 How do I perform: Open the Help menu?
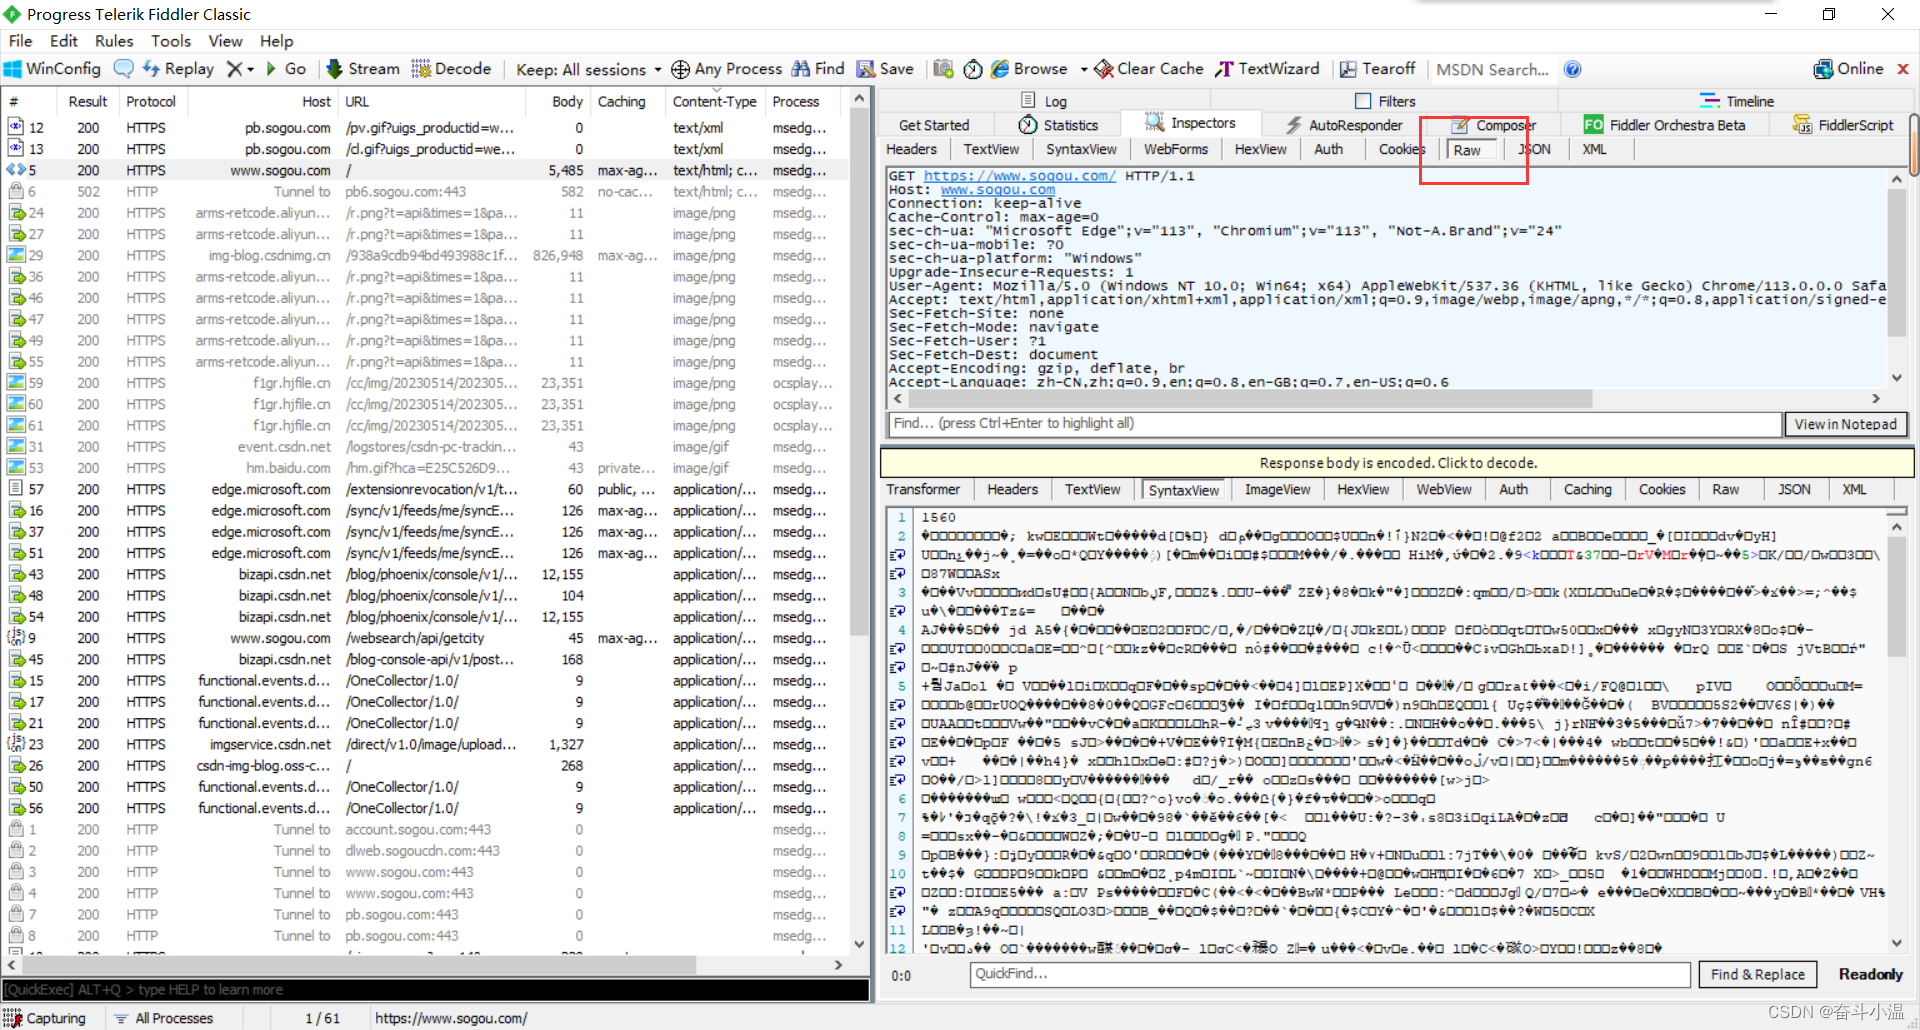(x=277, y=41)
